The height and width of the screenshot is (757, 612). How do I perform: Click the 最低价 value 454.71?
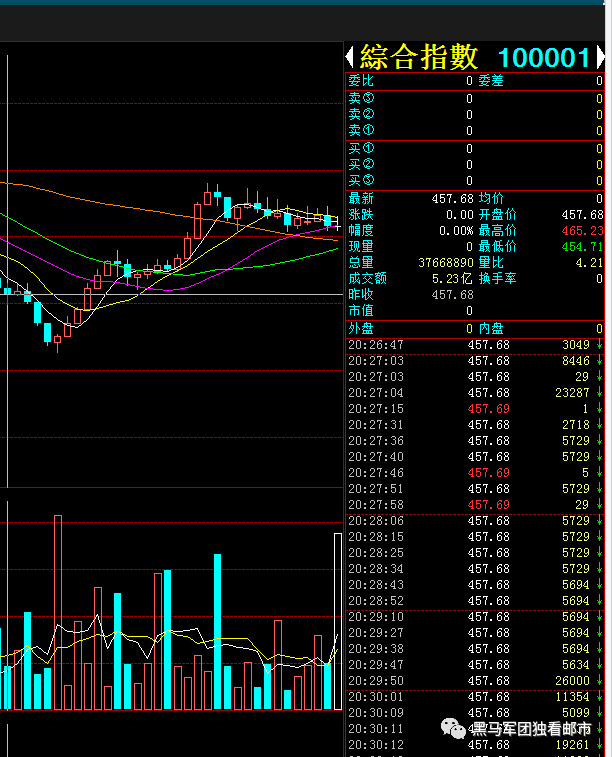582,247
